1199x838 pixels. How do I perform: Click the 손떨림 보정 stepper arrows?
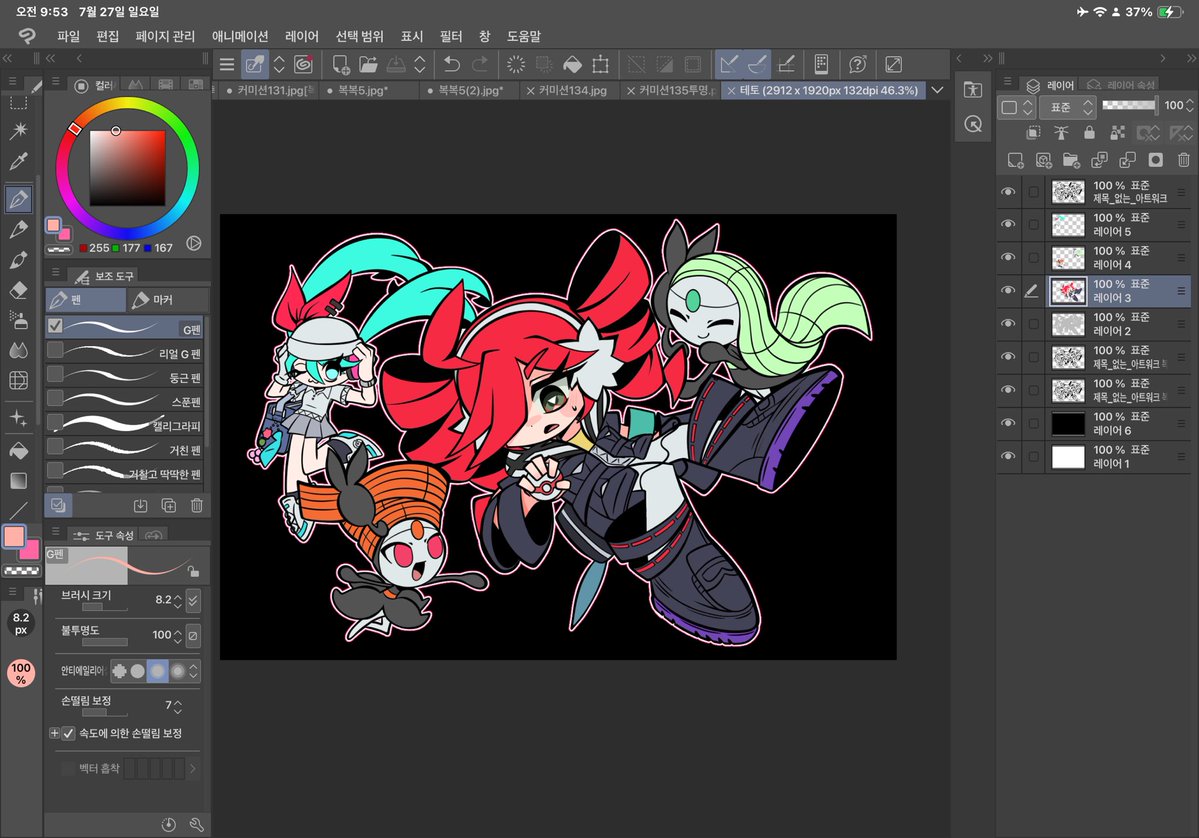point(178,706)
